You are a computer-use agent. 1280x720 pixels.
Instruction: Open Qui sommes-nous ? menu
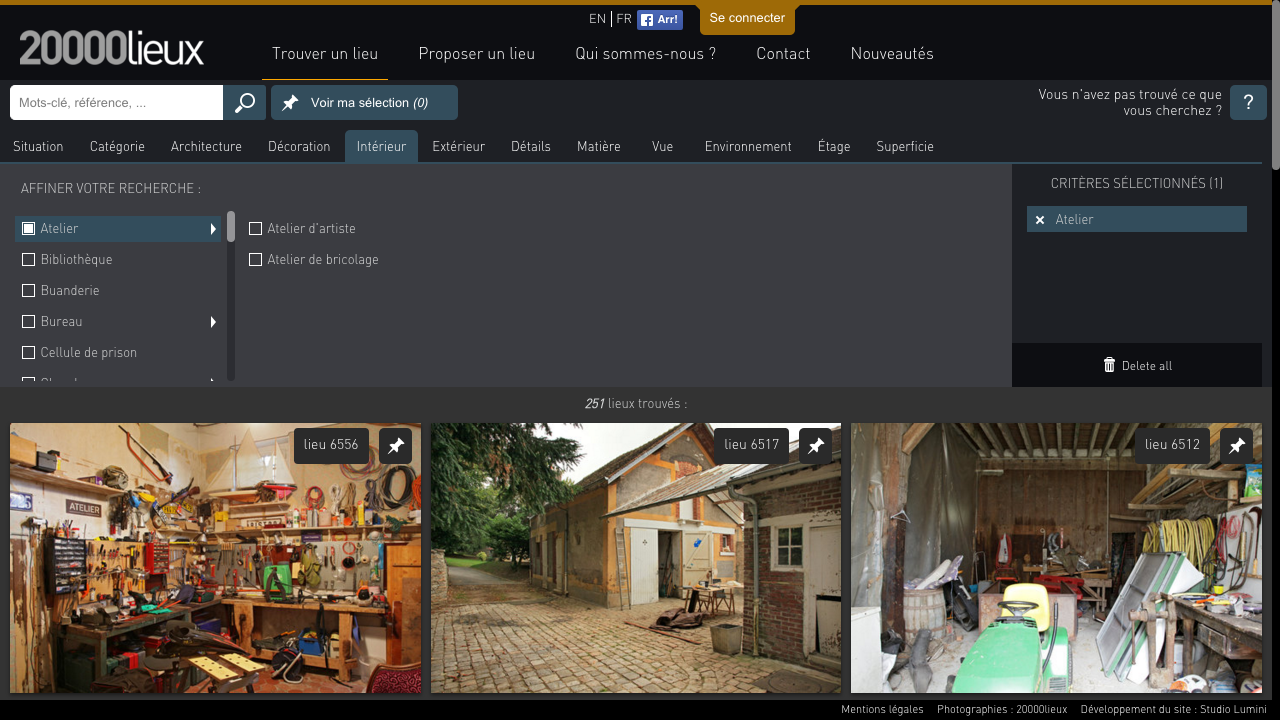tap(645, 54)
